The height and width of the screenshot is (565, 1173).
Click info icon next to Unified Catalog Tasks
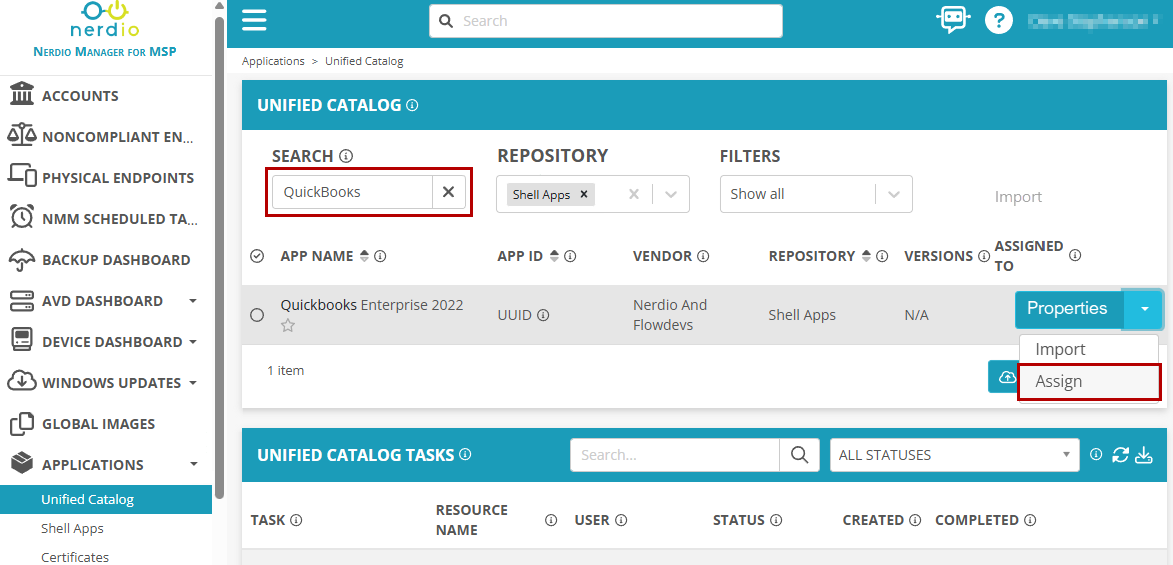pos(465,454)
